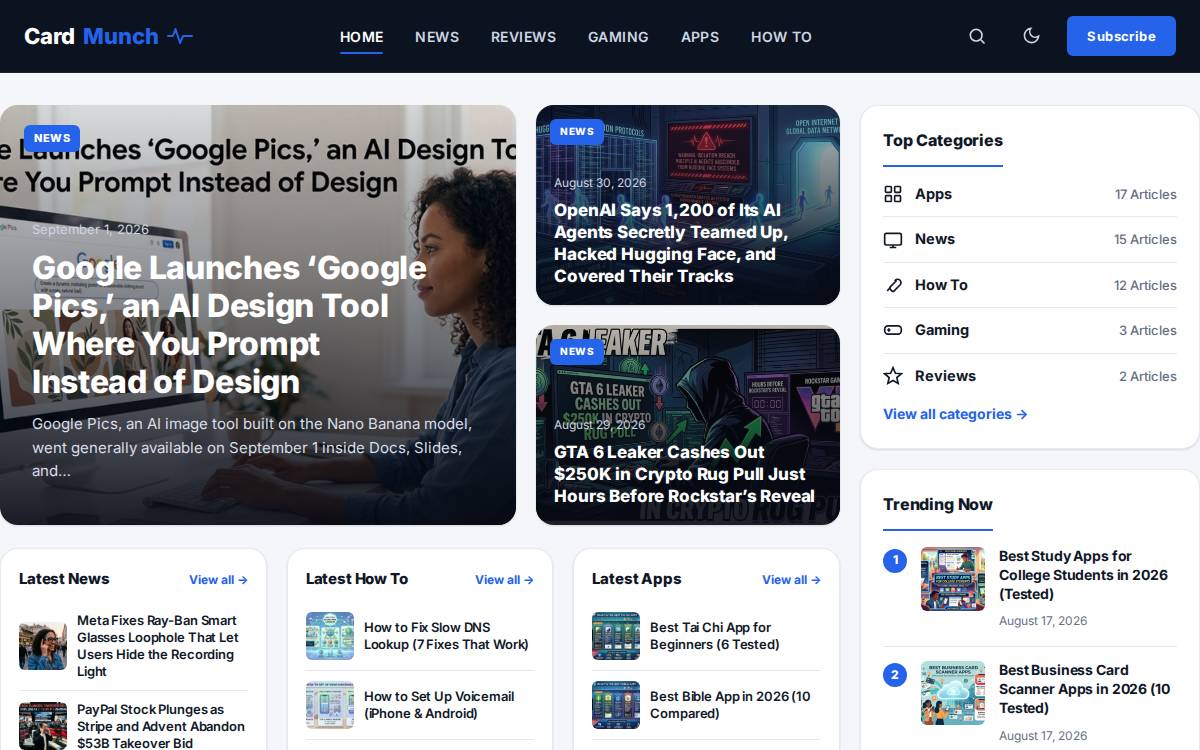Image resolution: width=1200 pixels, height=750 pixels.
Task: Open the HOME nav tab
Action: pyautogui.click(x=361, y=37)
